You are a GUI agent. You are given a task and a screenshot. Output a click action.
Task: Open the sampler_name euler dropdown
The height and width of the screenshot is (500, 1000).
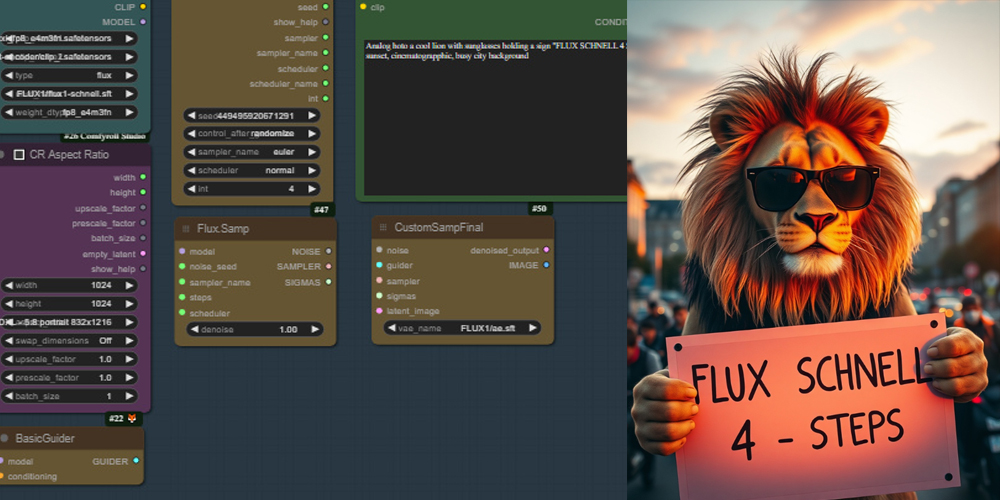coord(252,152)
